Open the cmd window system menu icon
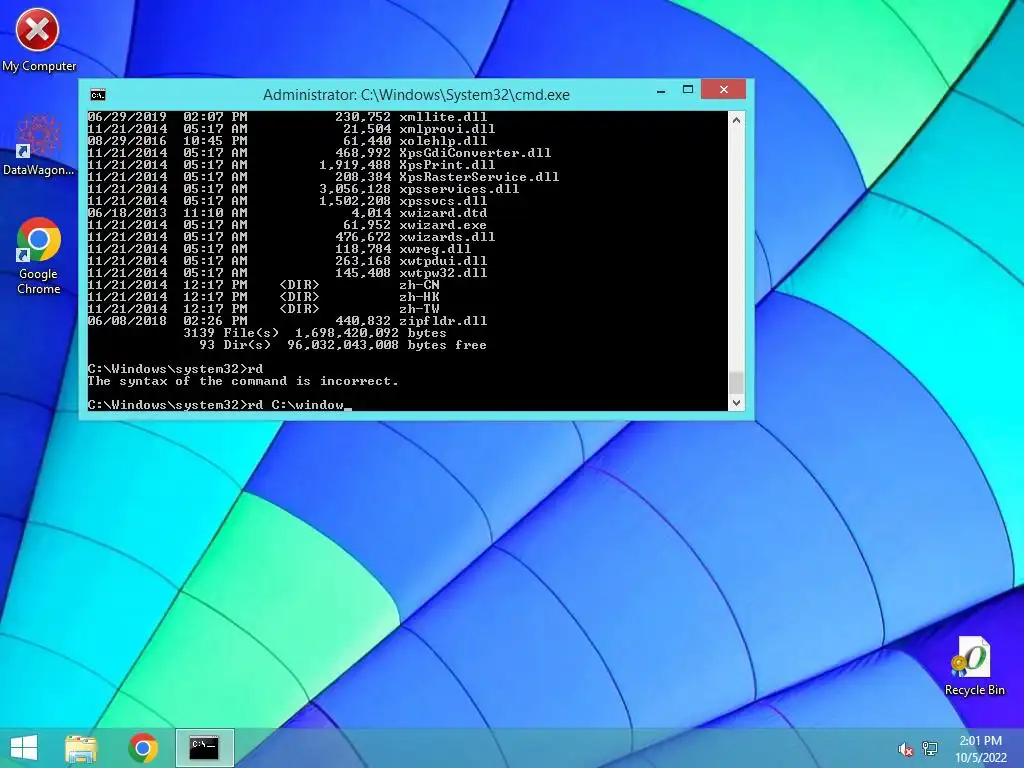The image size is (1024, 768). [98, 95]
